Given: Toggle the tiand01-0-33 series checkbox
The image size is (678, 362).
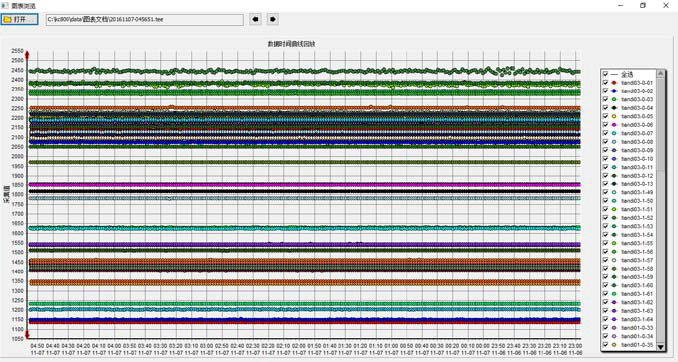Looking at the screenshot, I should [x=605, y=328].
